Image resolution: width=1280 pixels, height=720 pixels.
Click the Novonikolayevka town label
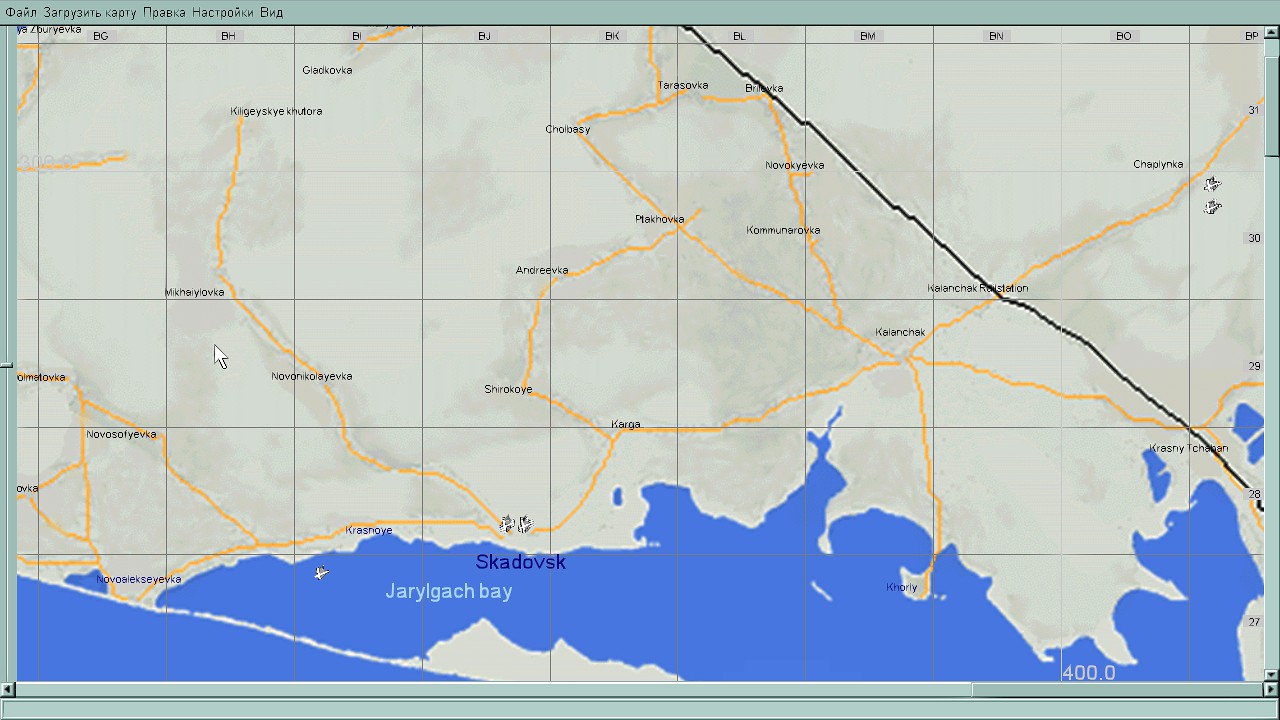(x=312, y=376)
